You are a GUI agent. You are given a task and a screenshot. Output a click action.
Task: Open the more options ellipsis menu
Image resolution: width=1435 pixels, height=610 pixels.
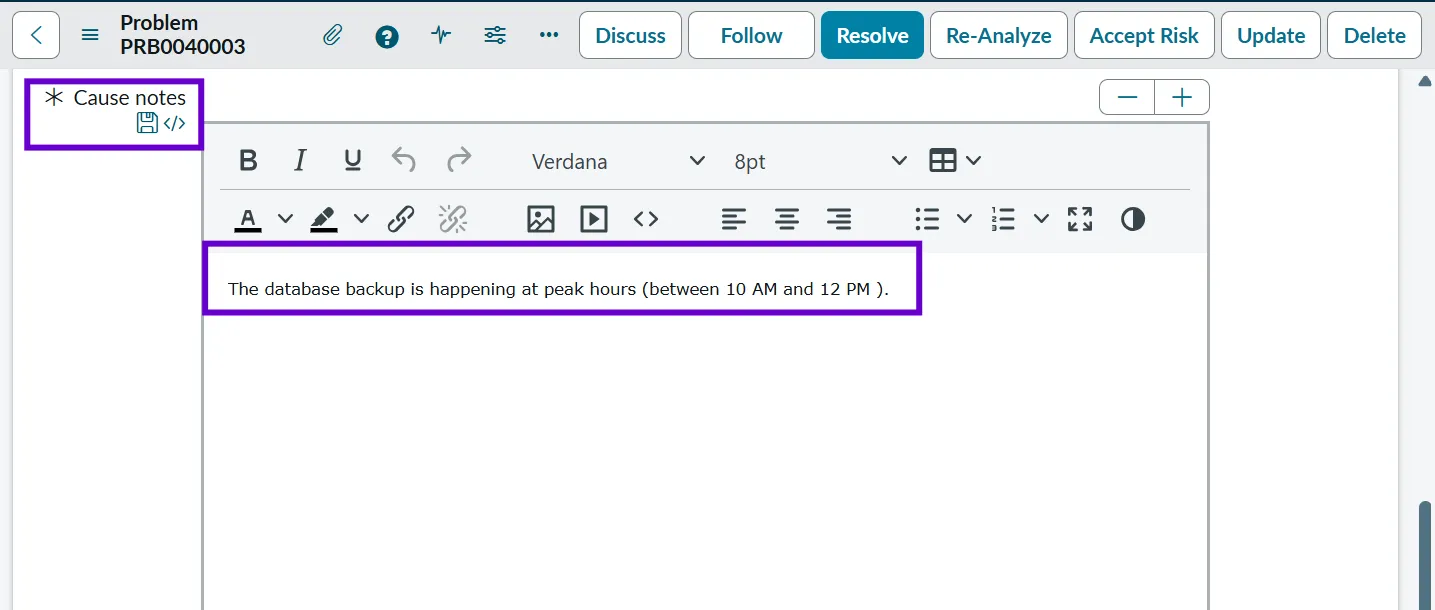click(x=549, y=36)
